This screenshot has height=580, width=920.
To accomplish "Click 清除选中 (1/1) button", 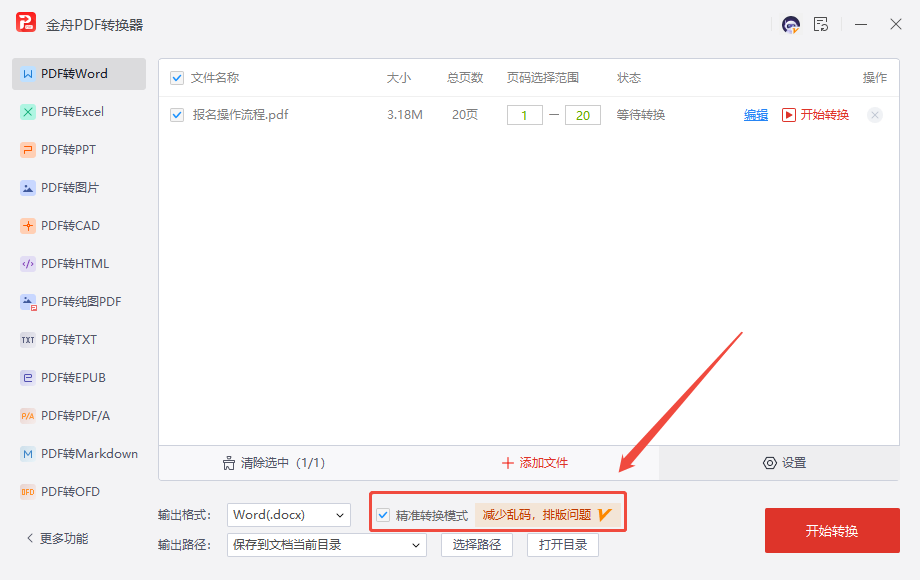I will [x=273, y=463].
